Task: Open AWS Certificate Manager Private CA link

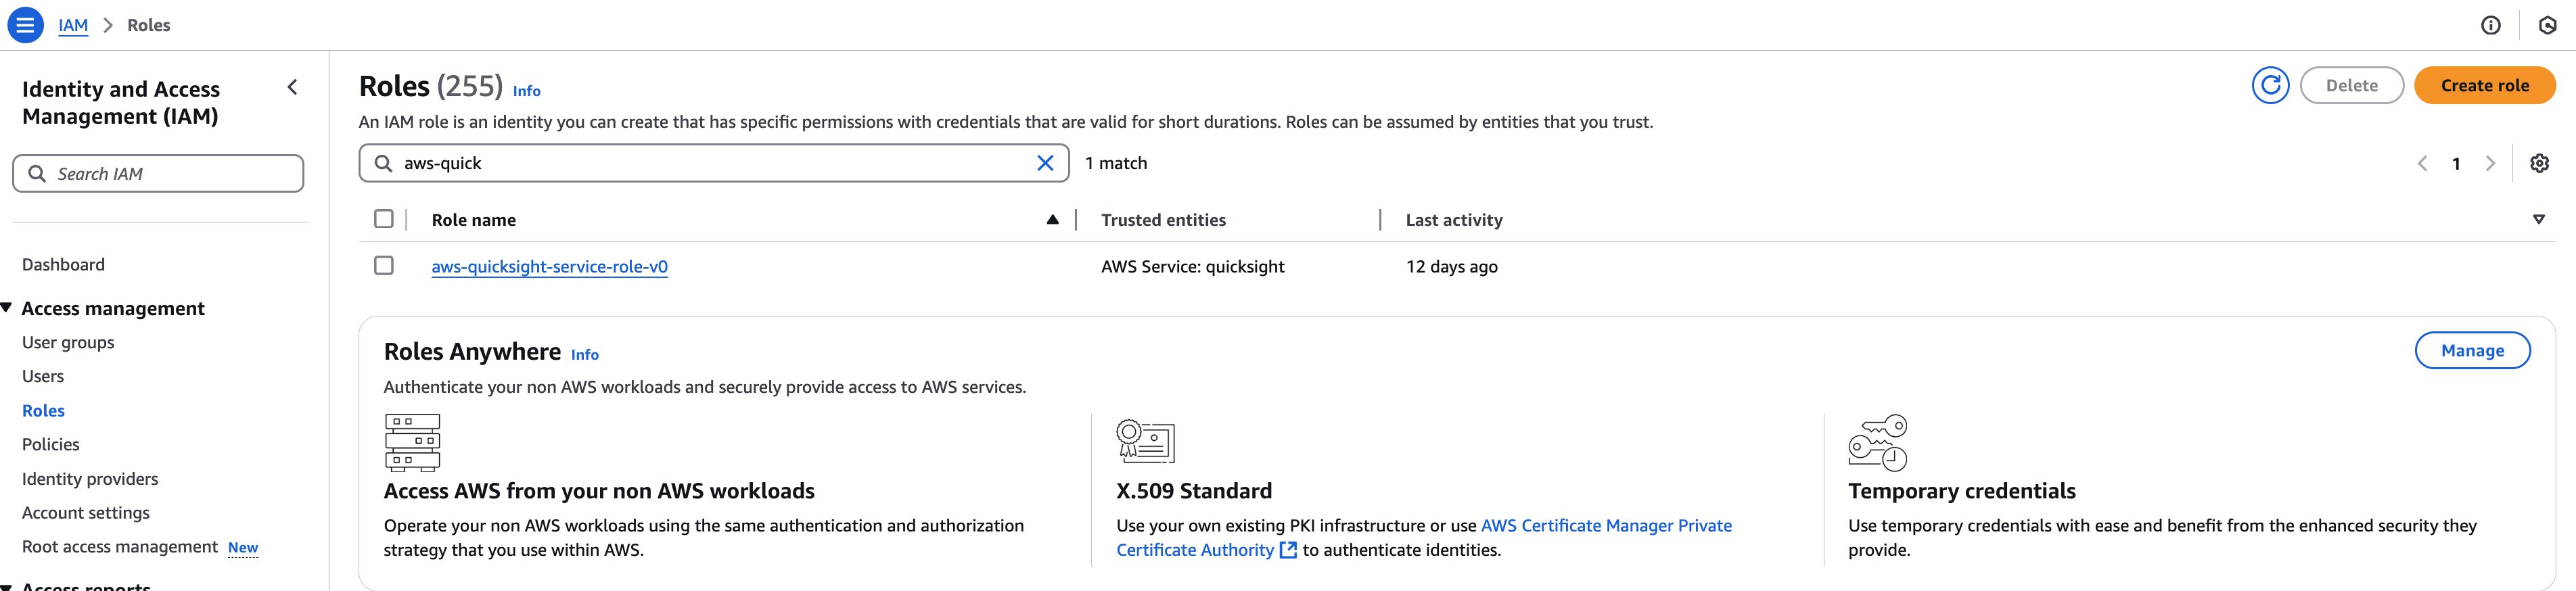Action: [x=1605, y=526]
